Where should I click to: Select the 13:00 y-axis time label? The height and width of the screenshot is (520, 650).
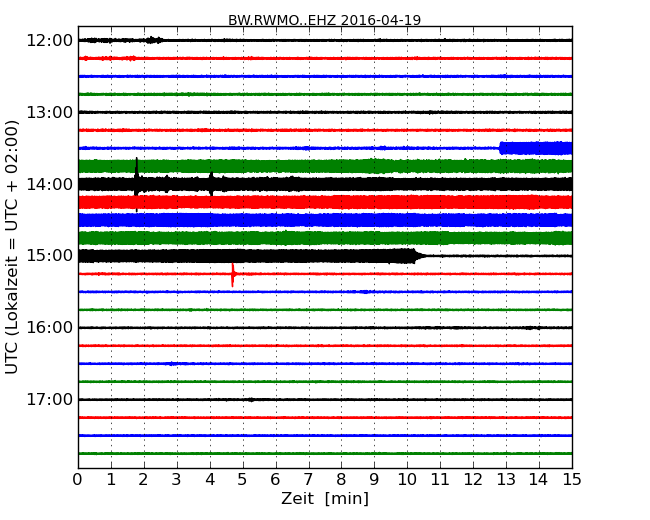tap(49, 112)
